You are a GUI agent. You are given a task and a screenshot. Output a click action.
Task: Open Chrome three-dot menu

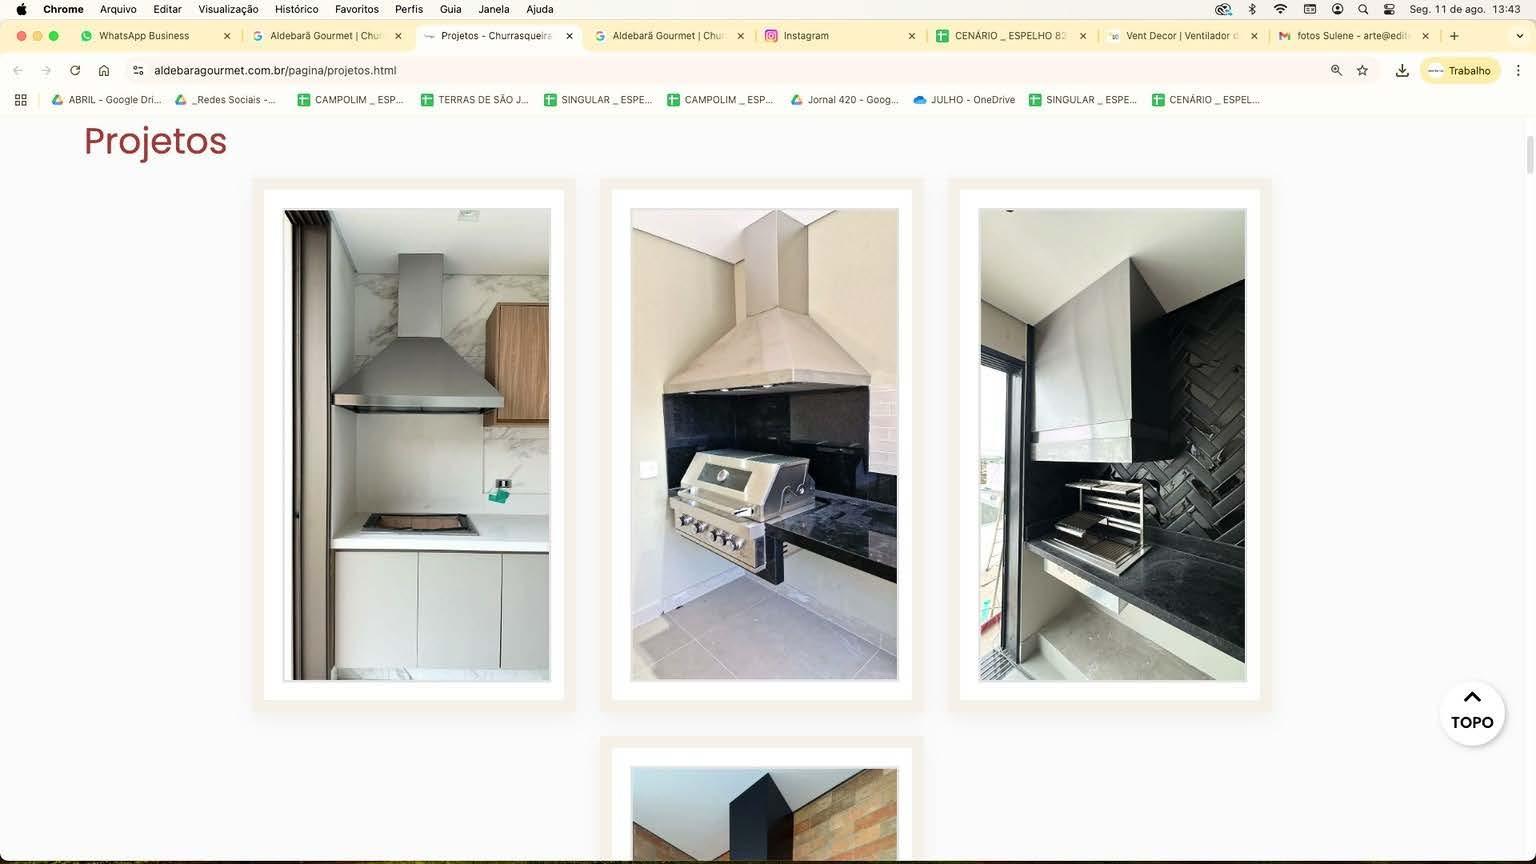[x=1518, y=70]
